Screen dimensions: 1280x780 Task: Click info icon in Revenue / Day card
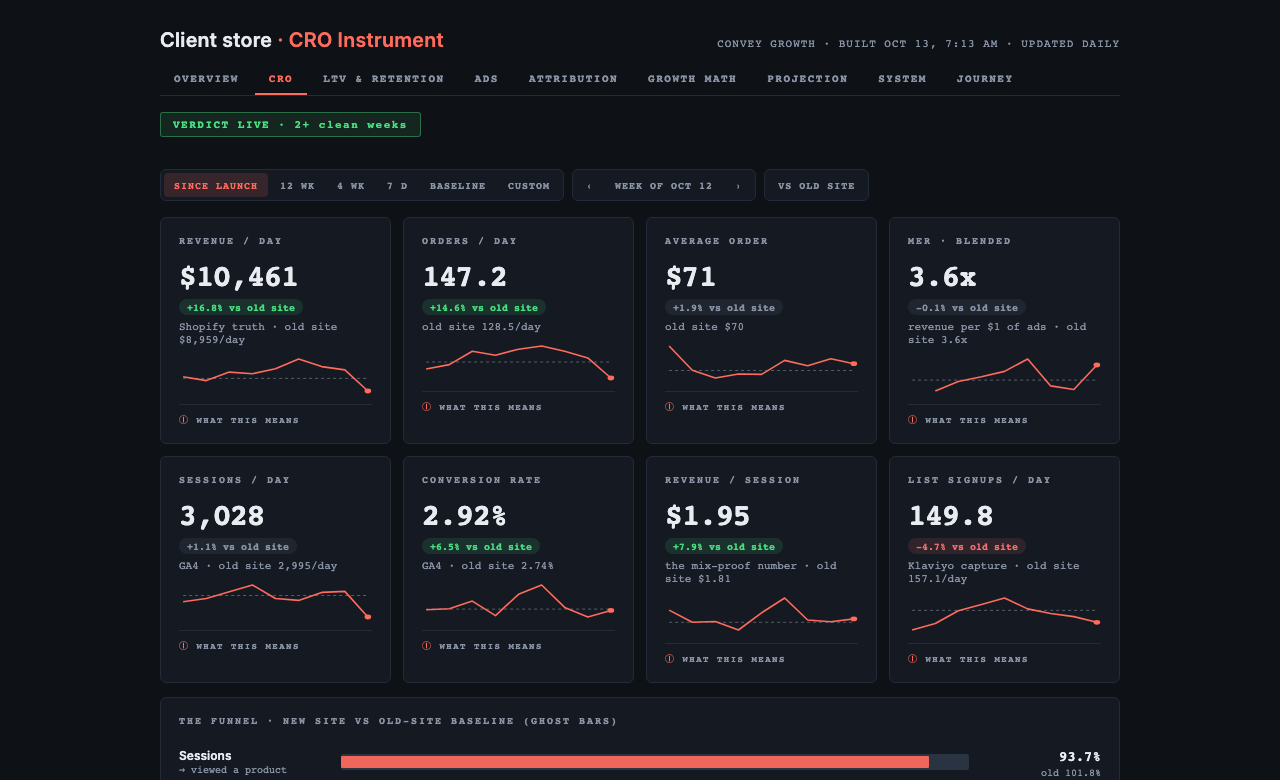click(x=183, y=420)
